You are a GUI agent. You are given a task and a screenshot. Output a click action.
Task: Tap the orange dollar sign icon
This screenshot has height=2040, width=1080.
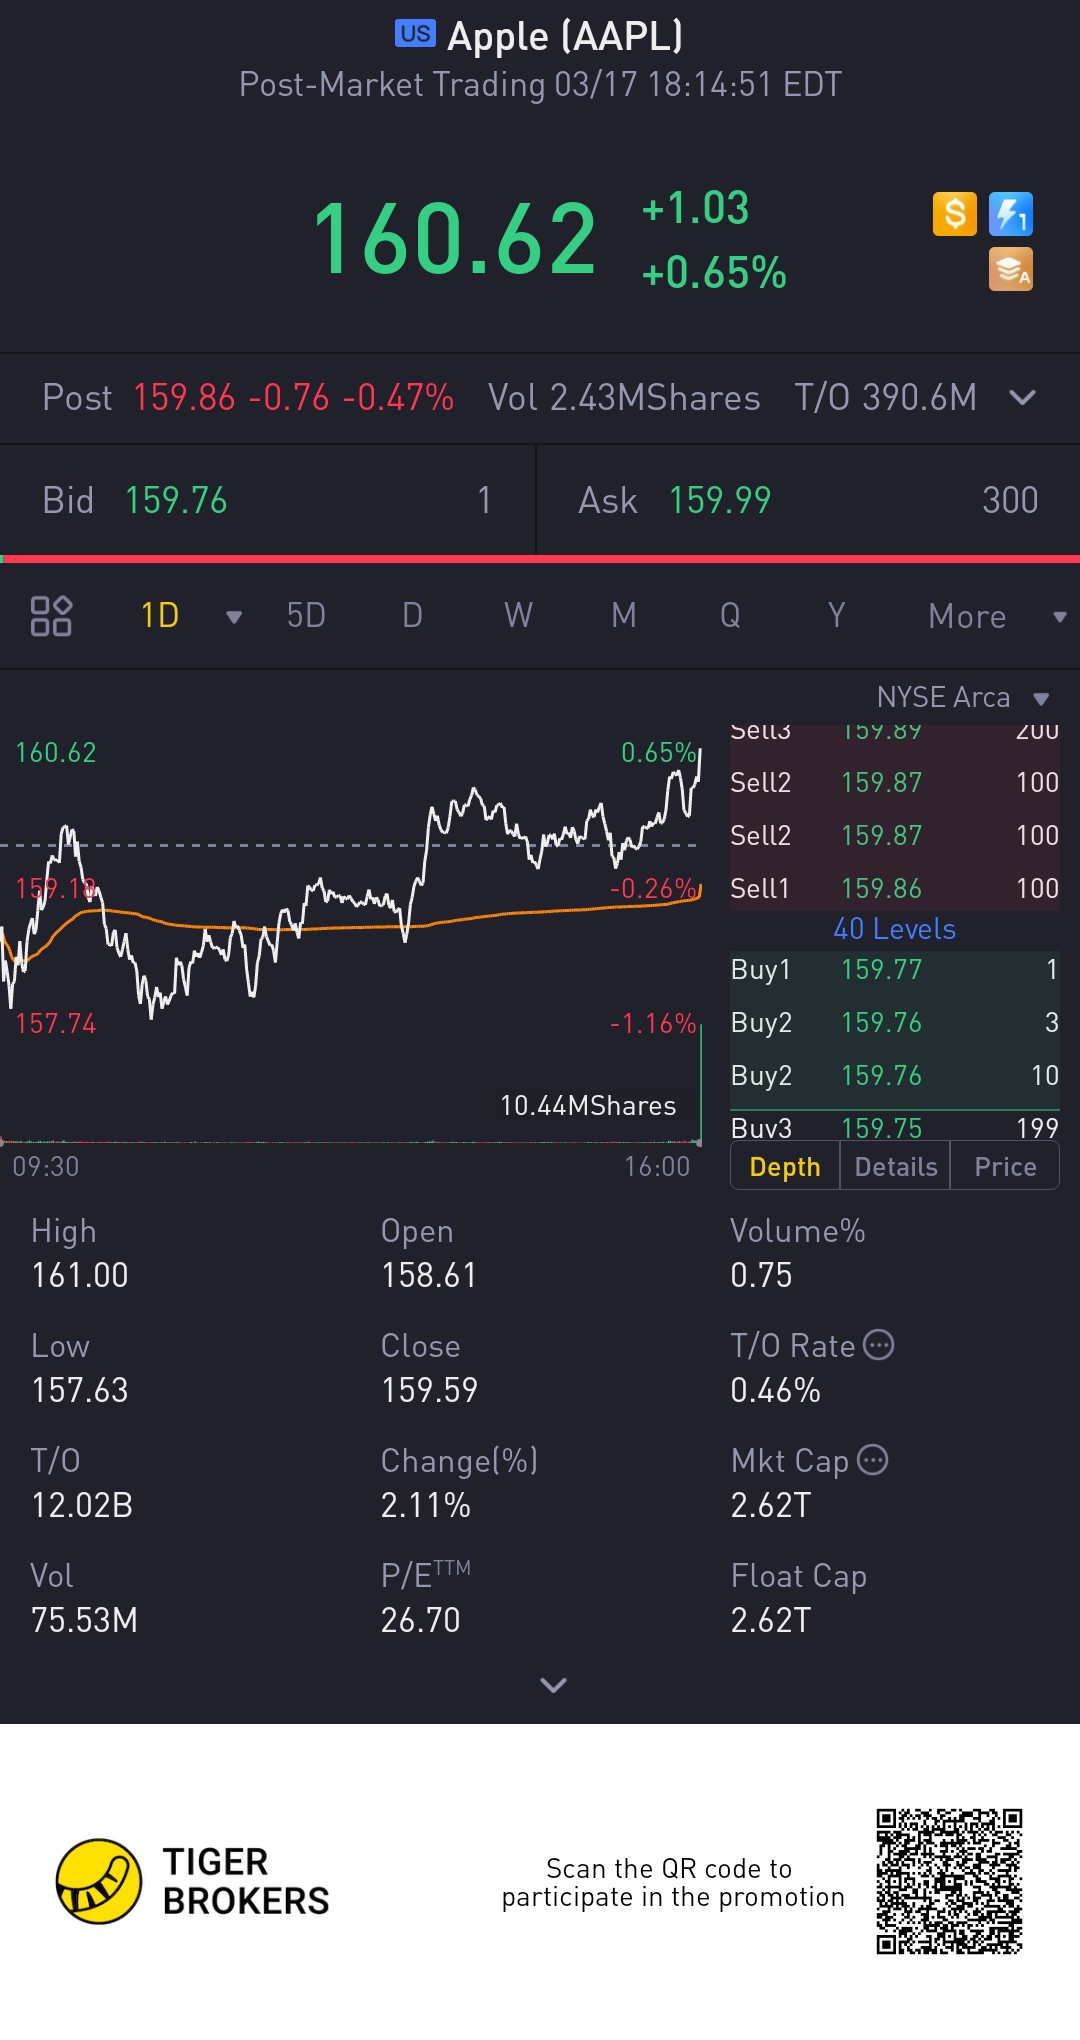point(954,214)
